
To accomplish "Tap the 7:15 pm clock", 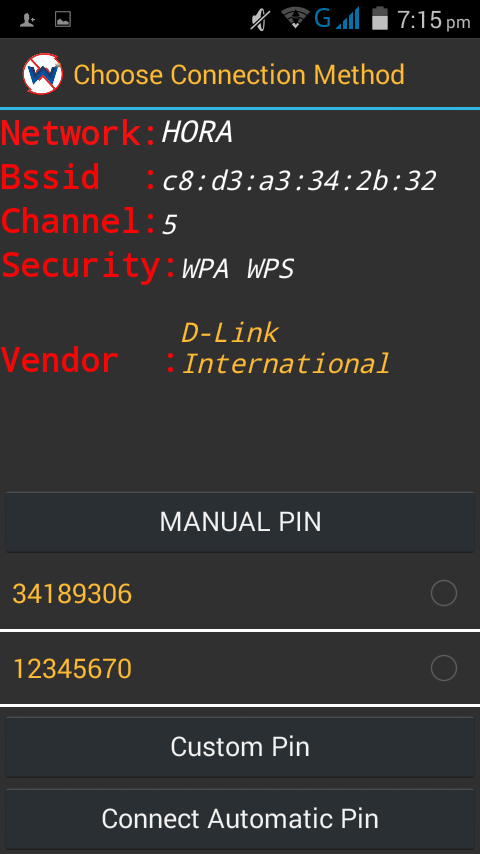I will pos(433,20).
